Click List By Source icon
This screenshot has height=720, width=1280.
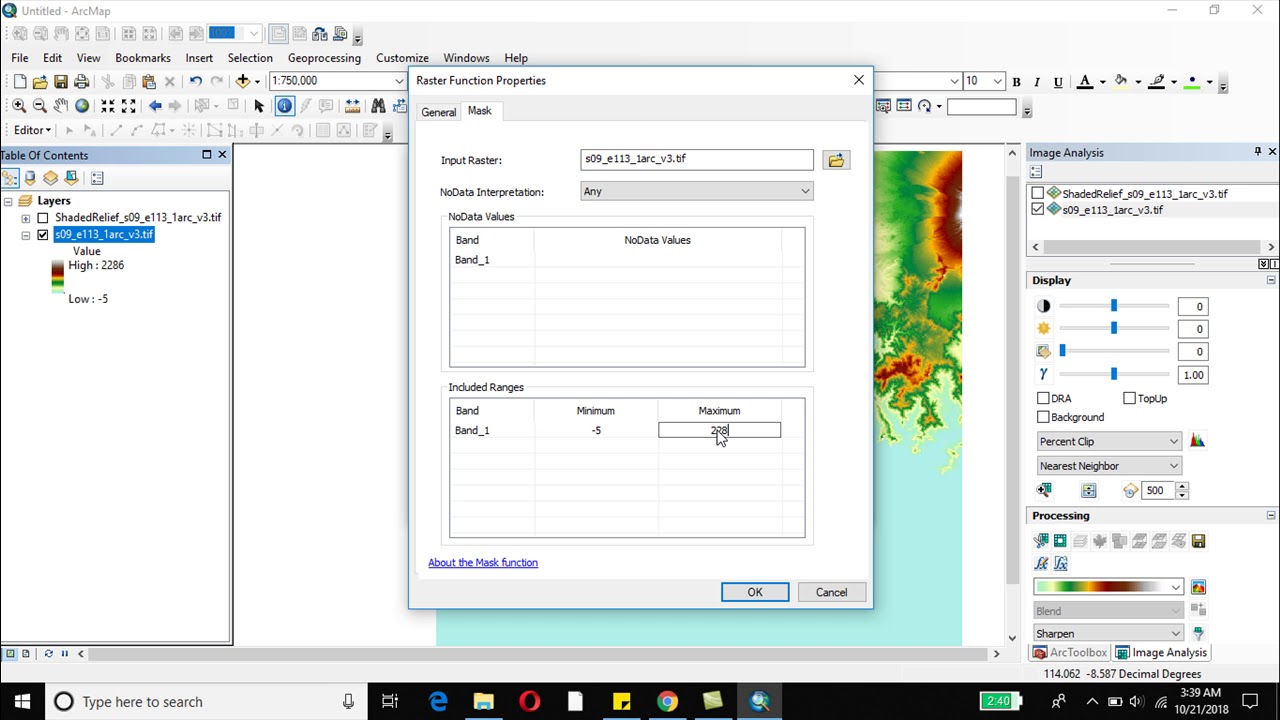(30, 178)
